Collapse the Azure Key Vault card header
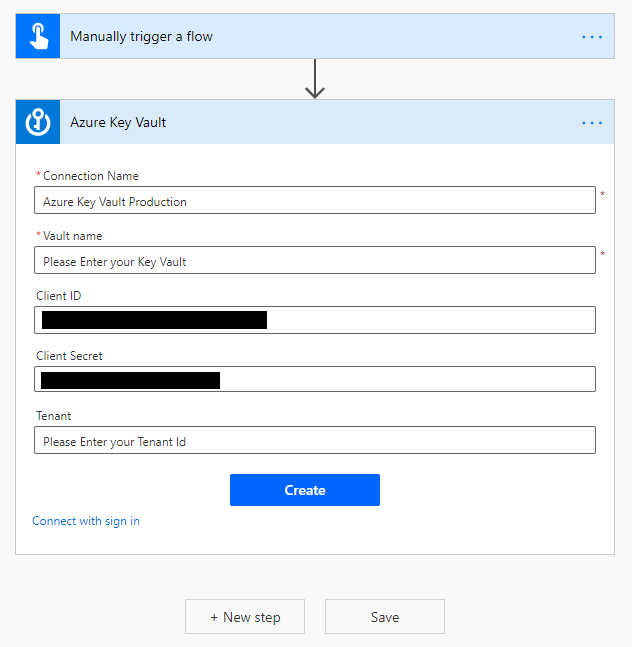This screenshot has width=632, height=647. click(315, 122)
